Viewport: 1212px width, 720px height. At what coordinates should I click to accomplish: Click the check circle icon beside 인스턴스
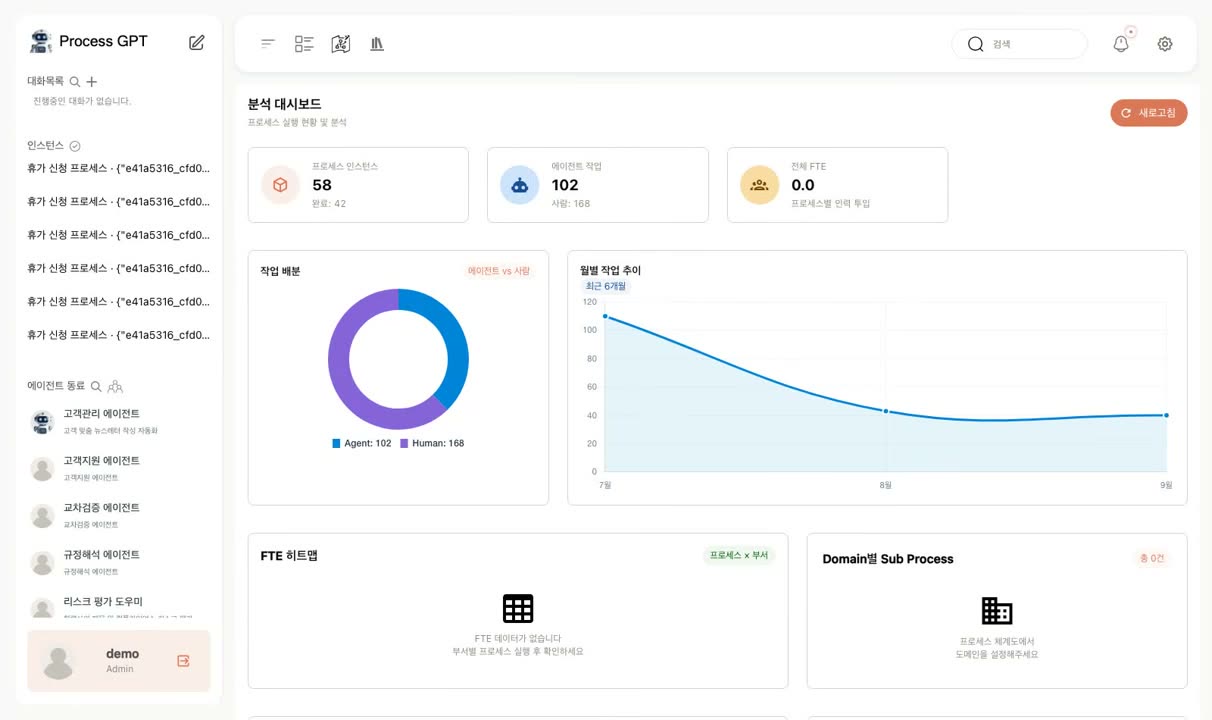pos(75,146)
